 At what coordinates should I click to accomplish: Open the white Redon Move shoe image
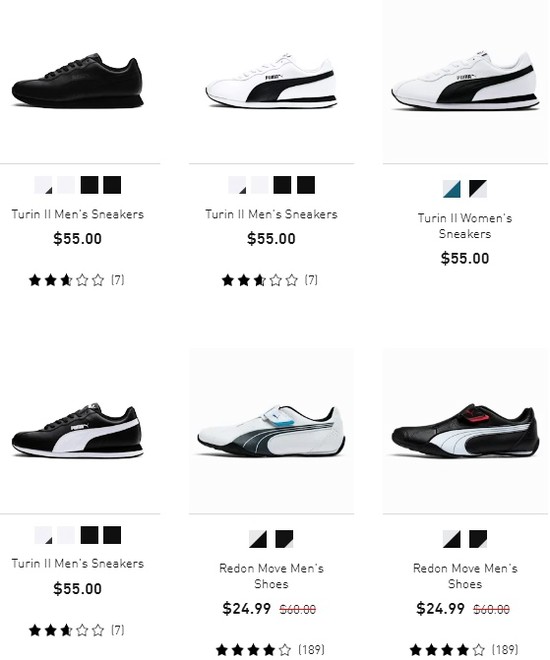tap(271, 430)
